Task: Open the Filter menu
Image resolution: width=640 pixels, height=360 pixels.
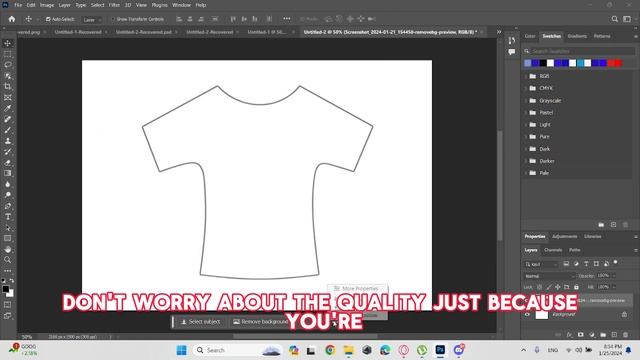Action: [114, 5]
